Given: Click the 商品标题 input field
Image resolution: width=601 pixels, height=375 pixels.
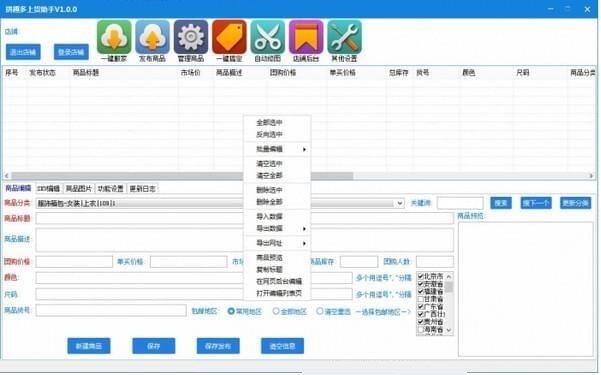Looking at the screenshot, I should coord(245,218).
